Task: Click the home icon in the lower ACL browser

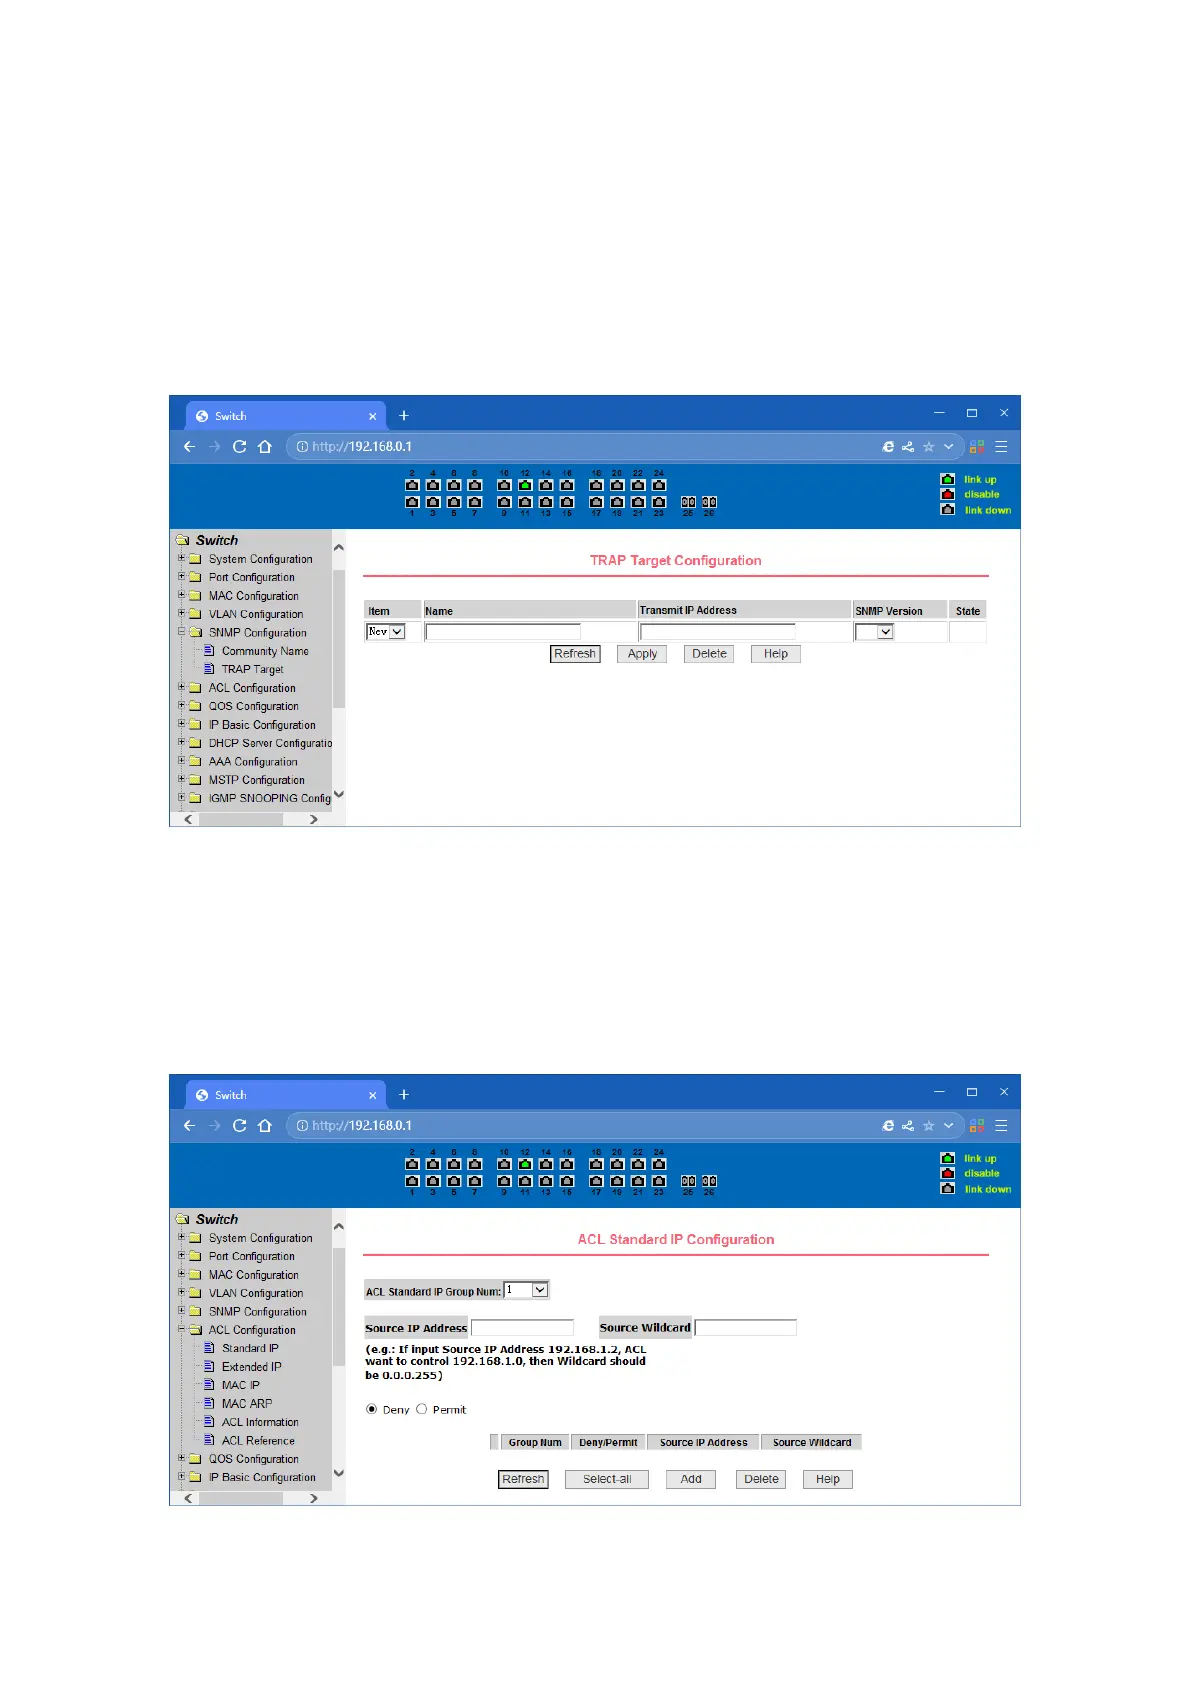Action: click(265, 1126)
